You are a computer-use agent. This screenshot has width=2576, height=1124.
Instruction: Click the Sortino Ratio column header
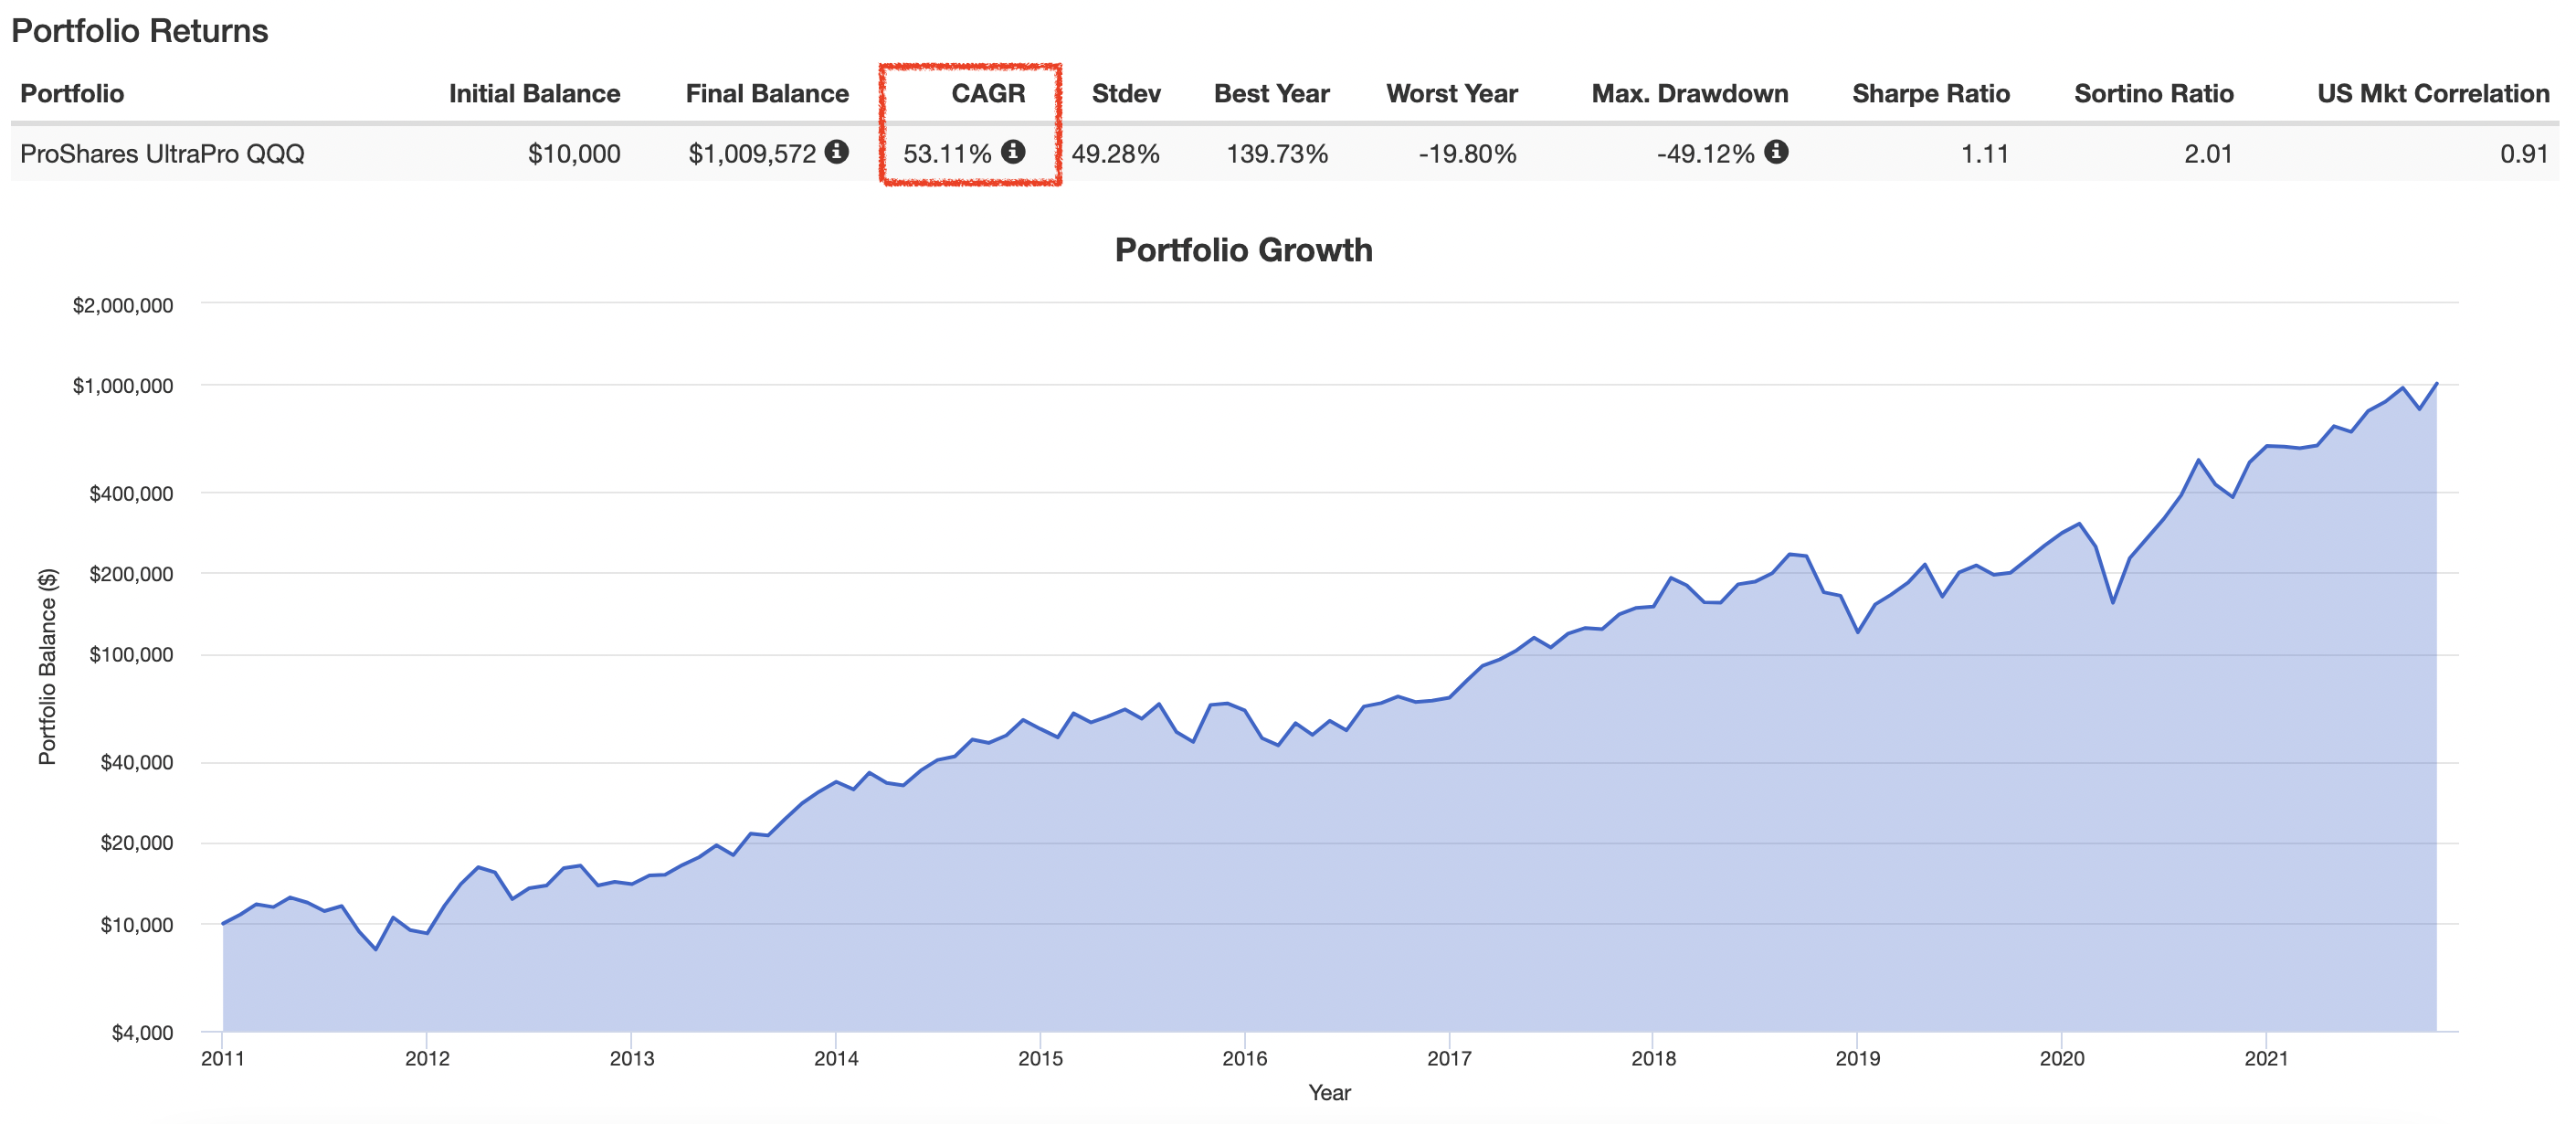pyautogui.click(x=2154, y=94)
